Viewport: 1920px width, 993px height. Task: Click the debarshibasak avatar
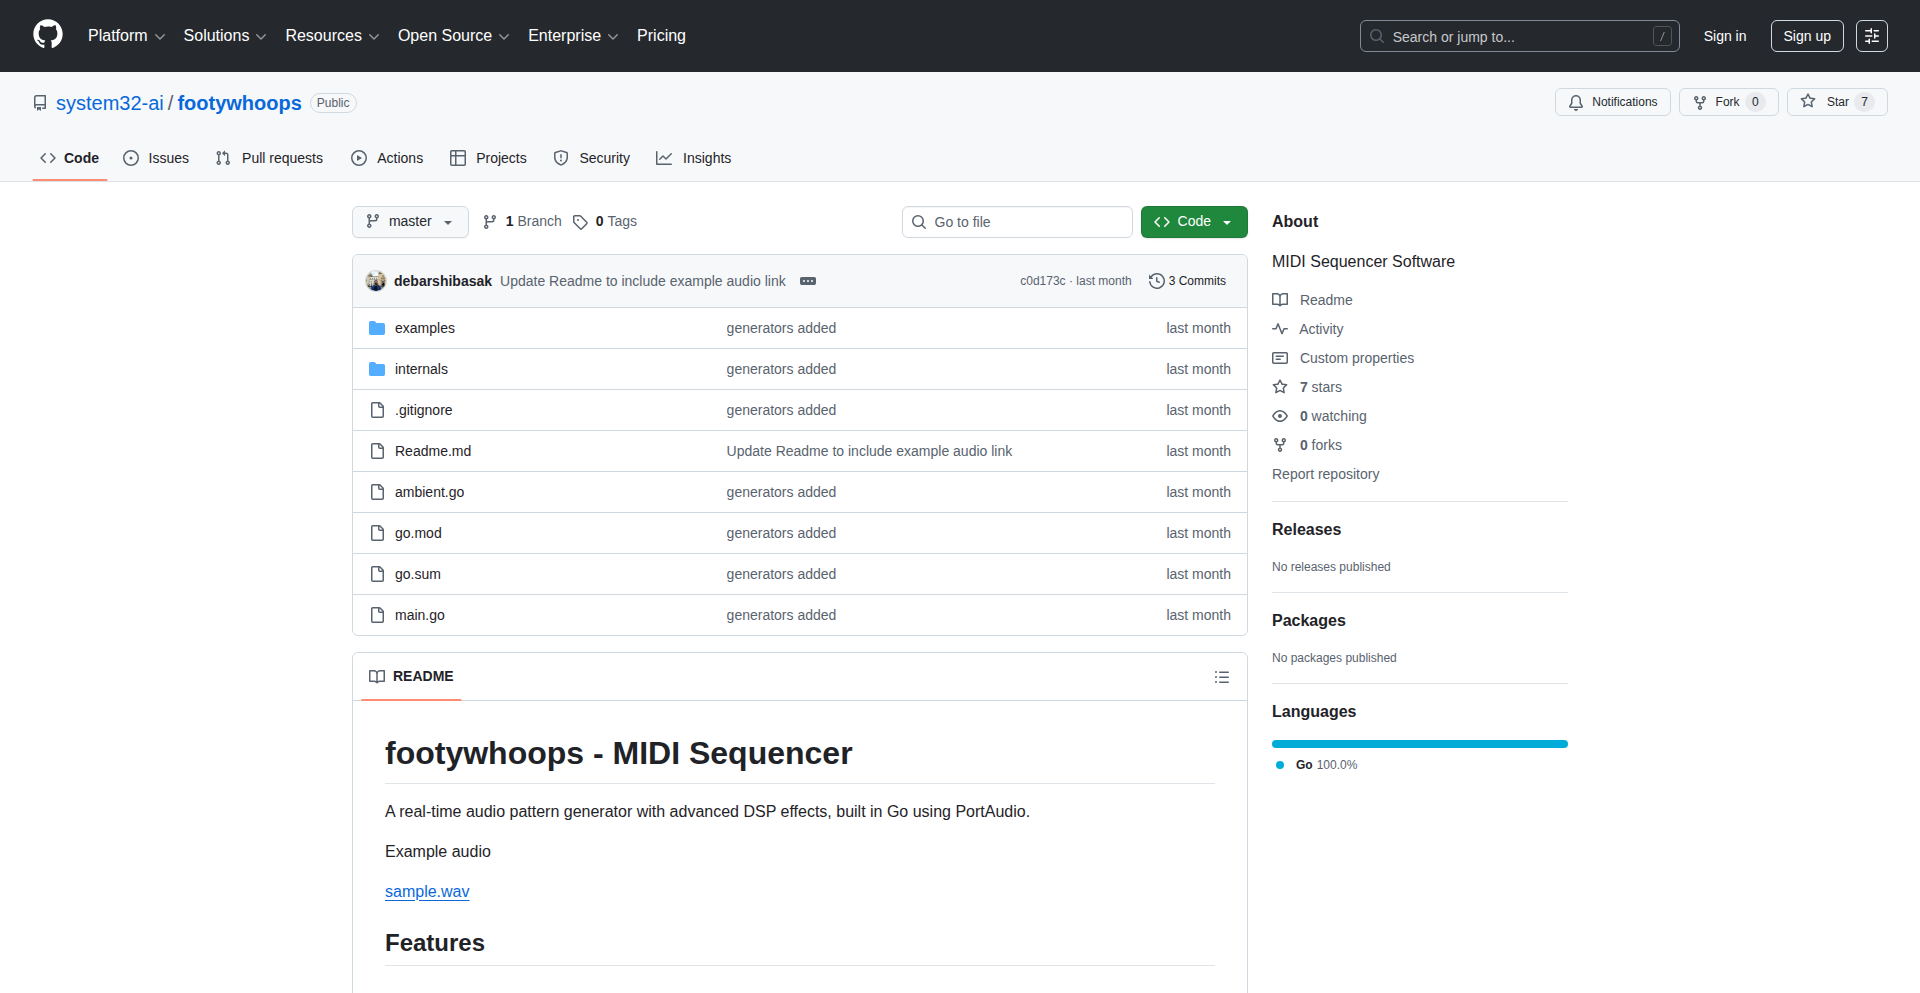[376, 281]
